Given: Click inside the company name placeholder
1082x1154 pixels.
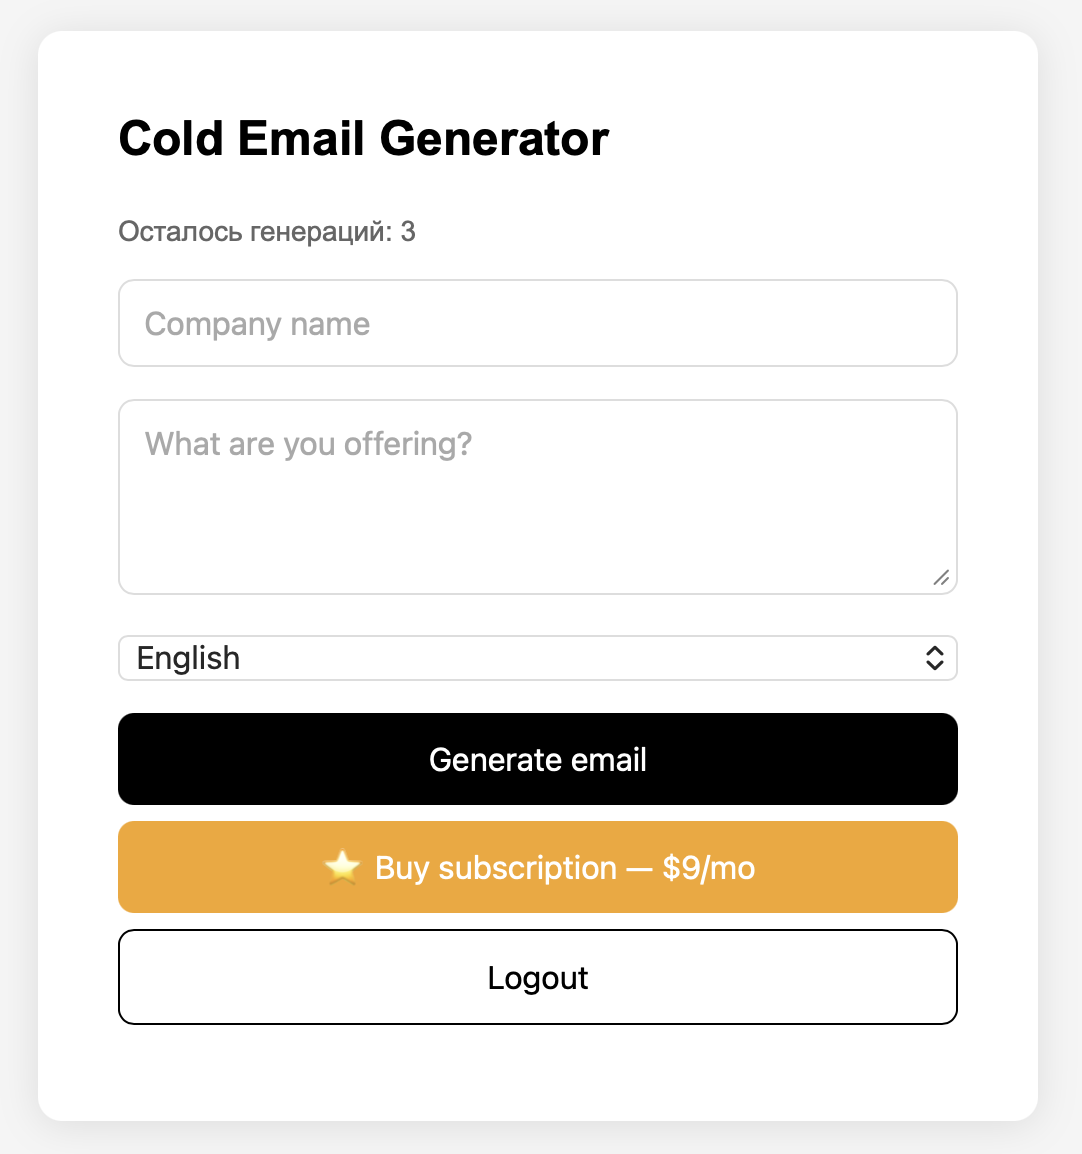Looking at the screenshot, I should point(256,323).
